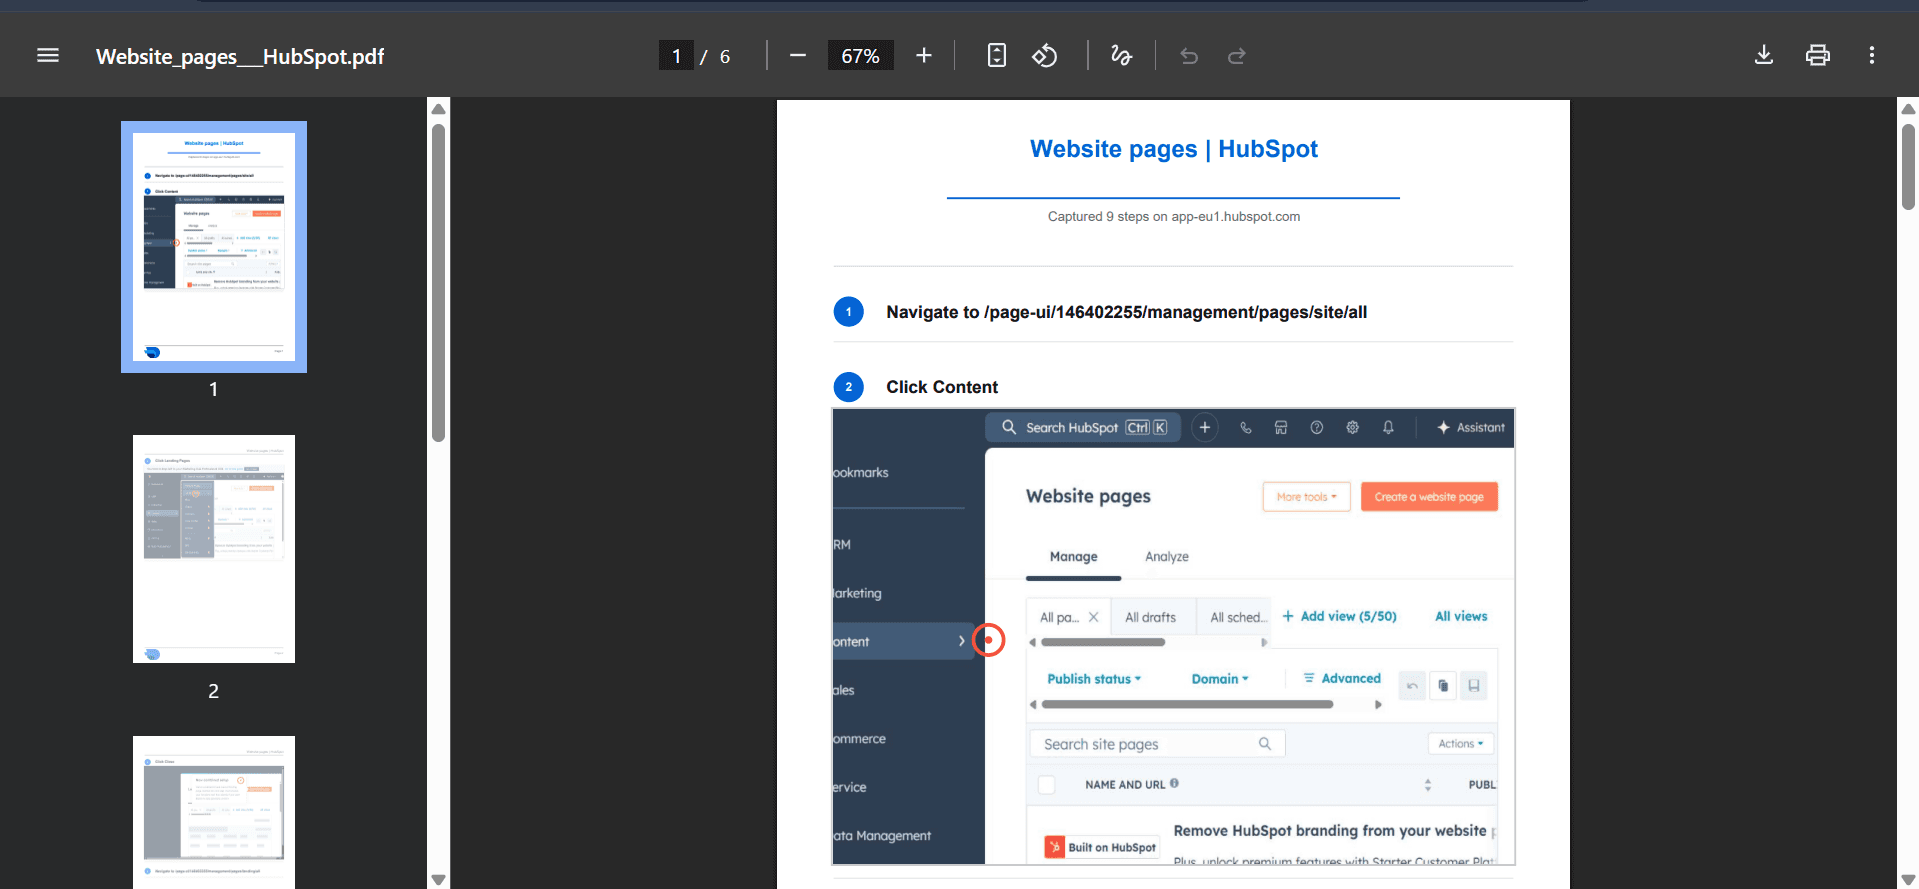Screen dimensions: 1919x889
Task: Switch to the Analyze tab
Action: point(1167,557)
